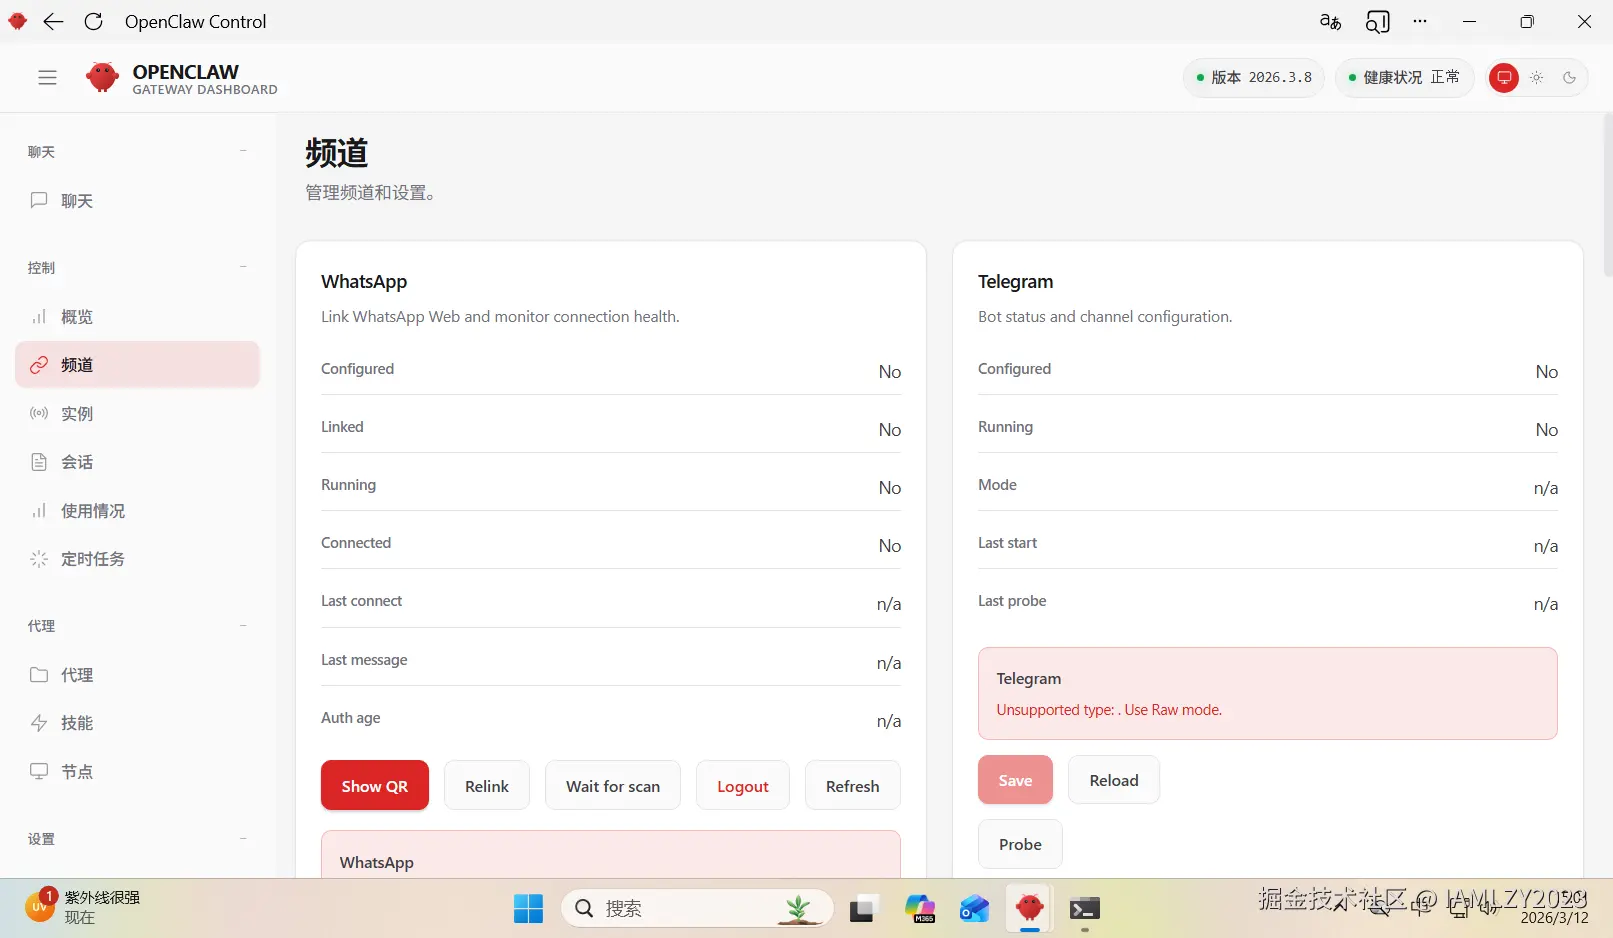Image resolution: width=1613 pixels, height=938 pixels.
Task: Open the Windows Start menu
Action: (528, 908)
